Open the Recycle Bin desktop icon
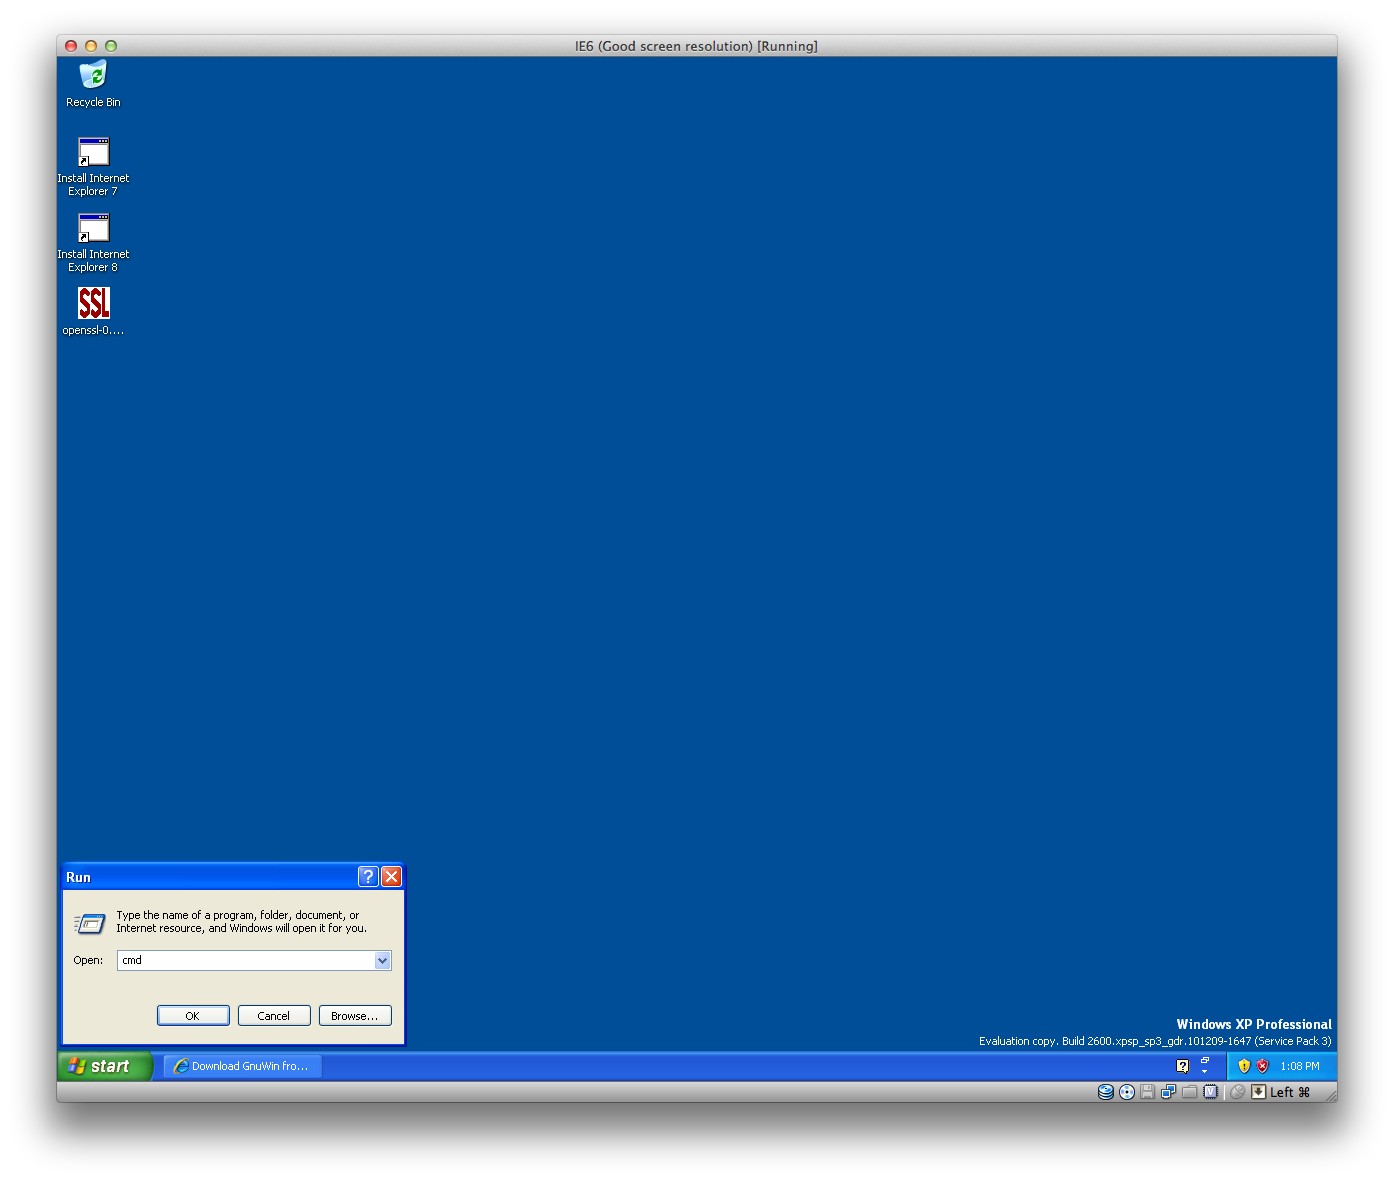 [93, 84]
